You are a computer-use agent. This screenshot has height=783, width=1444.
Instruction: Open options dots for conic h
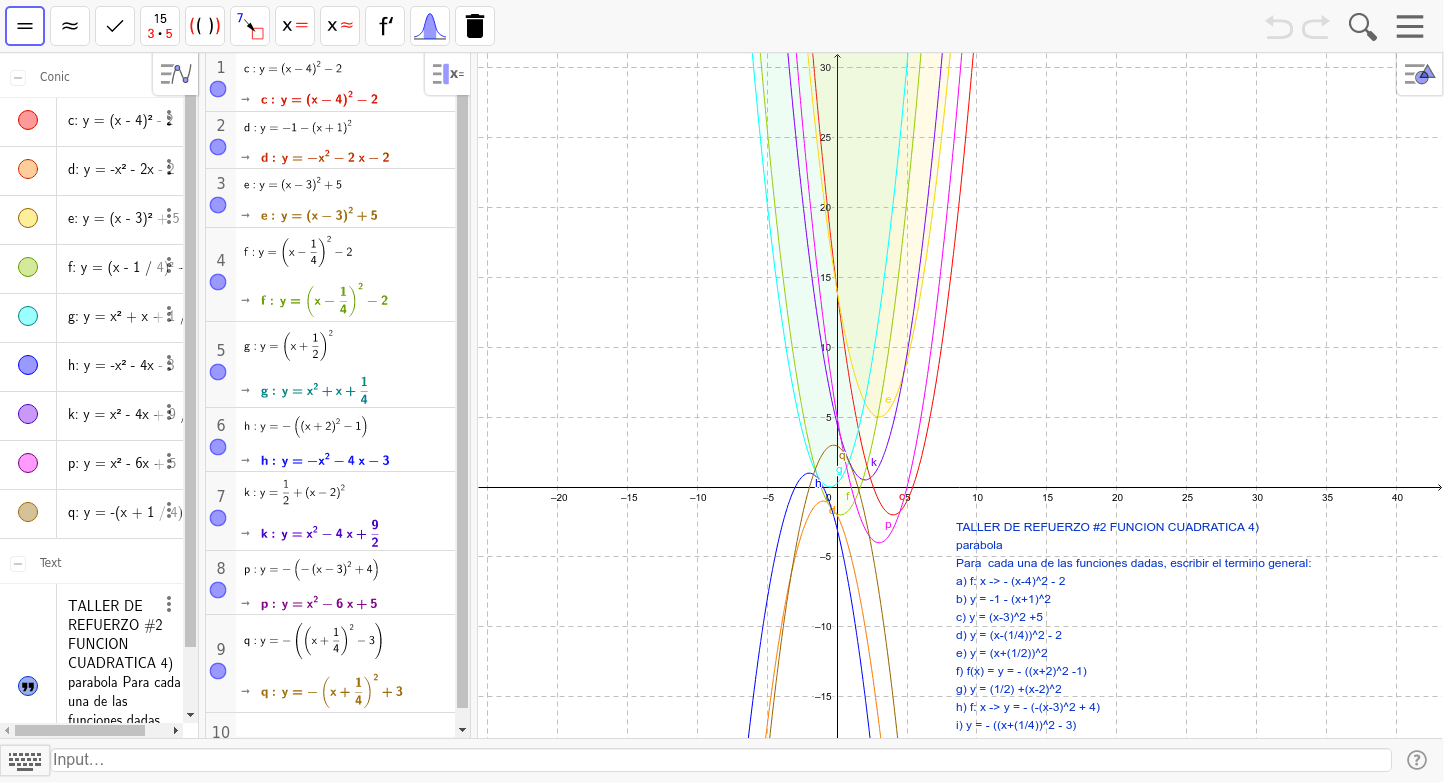[169, 365]
